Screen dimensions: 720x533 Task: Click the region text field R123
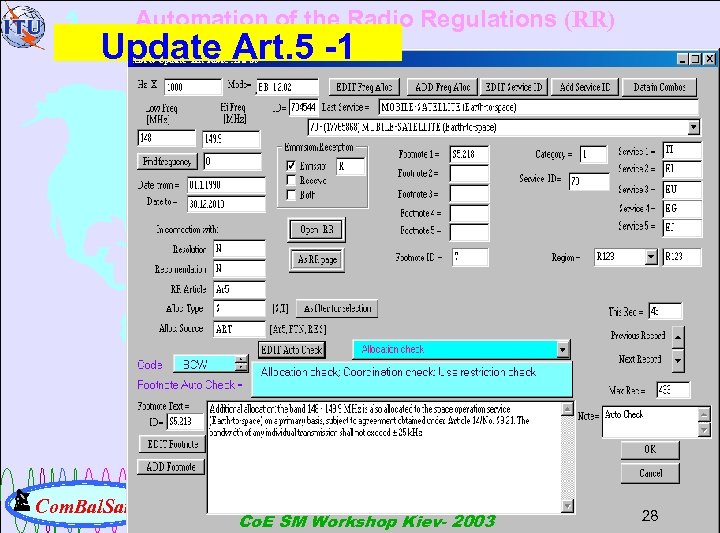pos(682,257)
